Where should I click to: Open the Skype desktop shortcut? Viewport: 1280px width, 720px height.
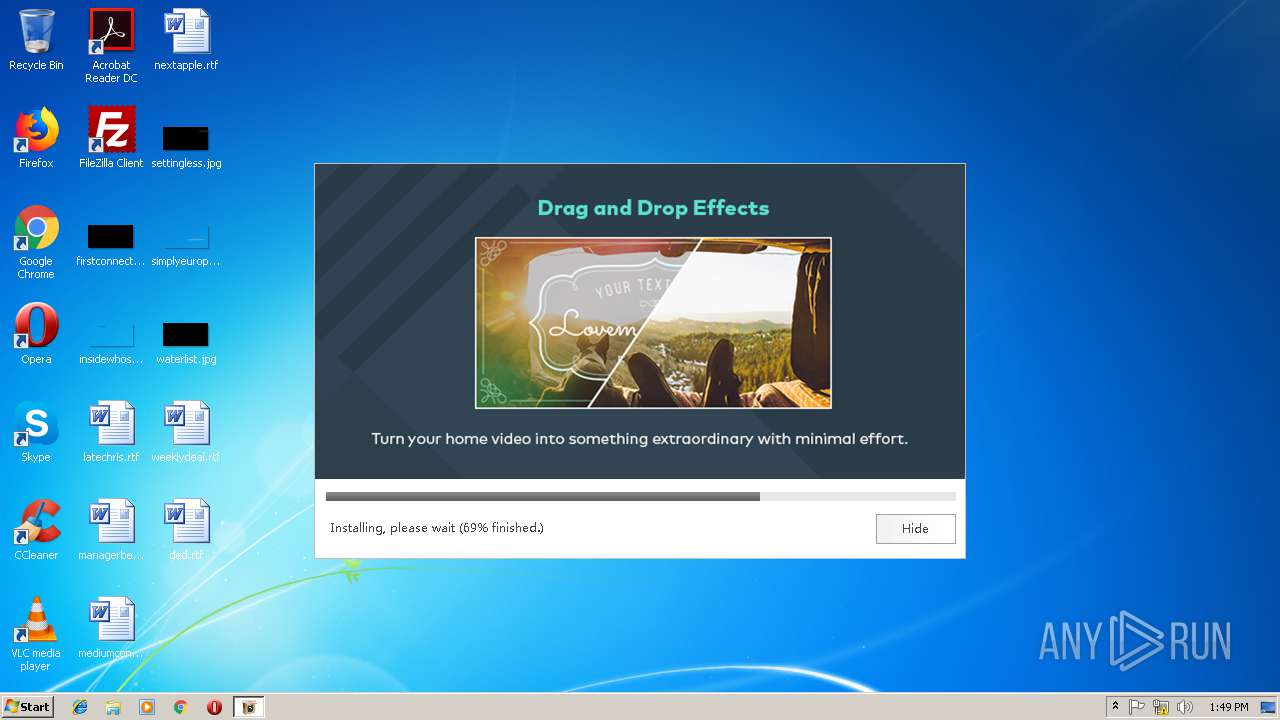(x=36, y=432)
